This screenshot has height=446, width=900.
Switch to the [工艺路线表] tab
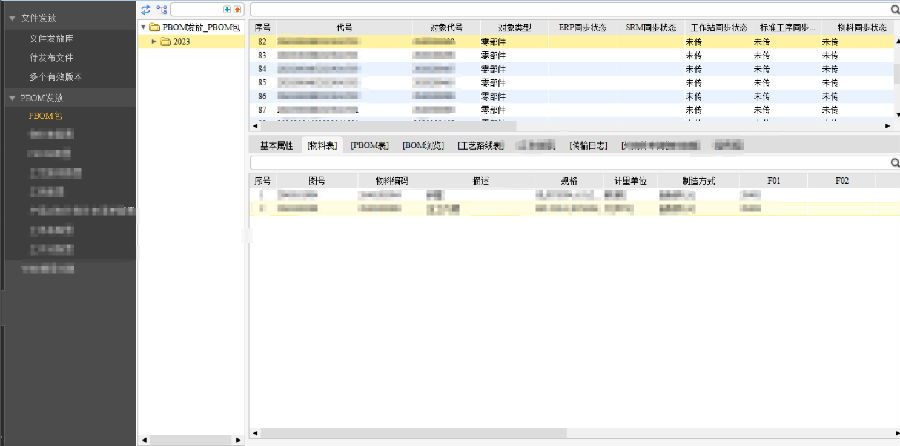(x=480, y=146)
